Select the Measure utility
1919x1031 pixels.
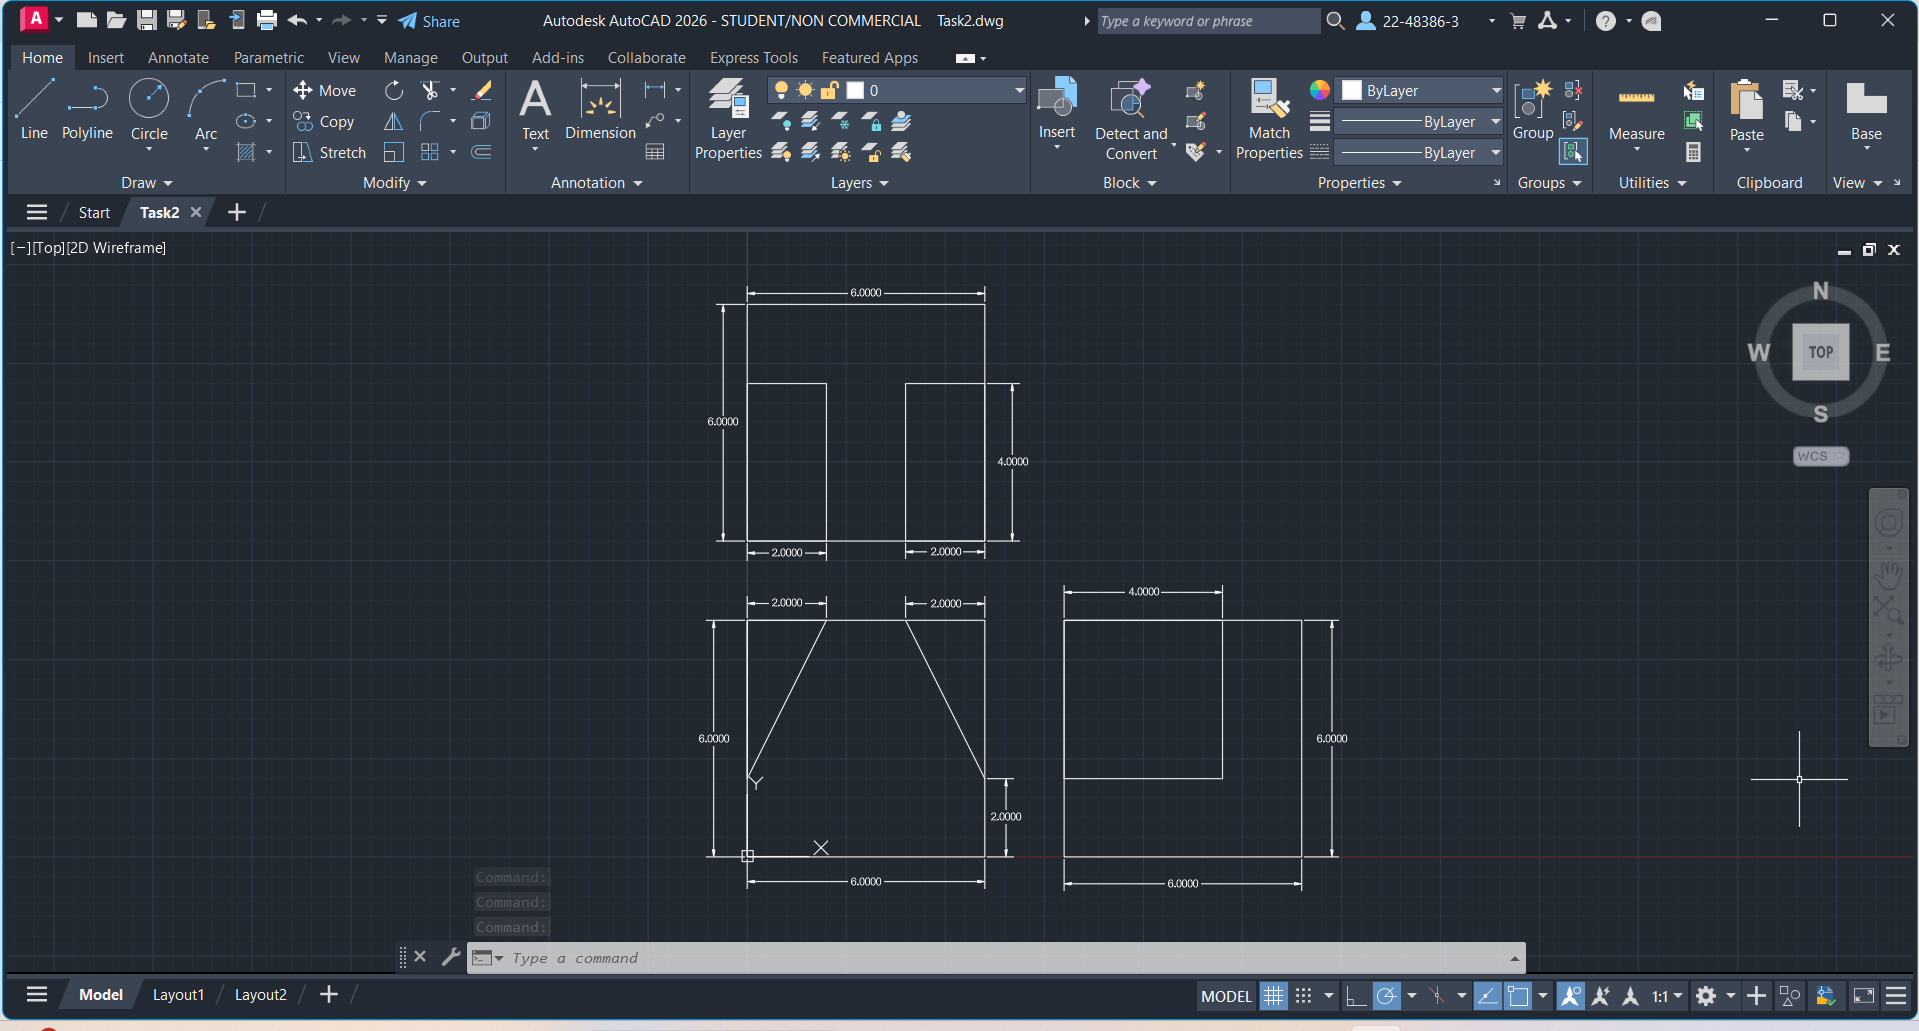click(1636, 112)
